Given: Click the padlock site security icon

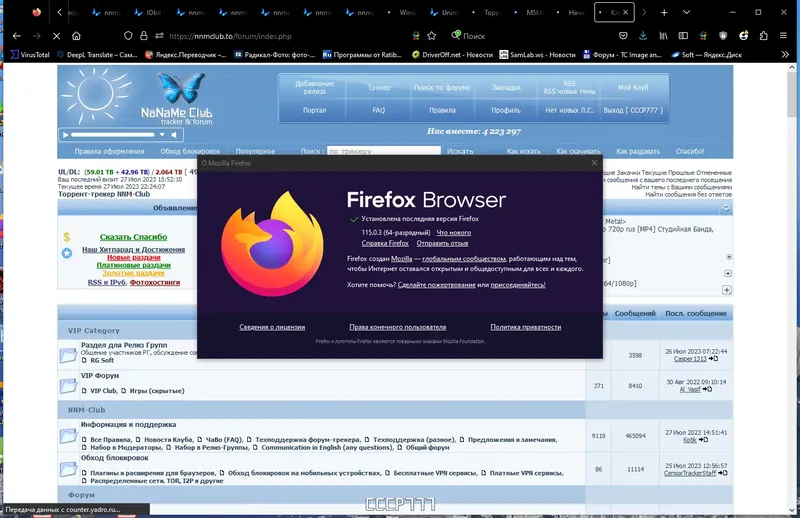Looking at the screenshot, I should [x=144, y=36].
